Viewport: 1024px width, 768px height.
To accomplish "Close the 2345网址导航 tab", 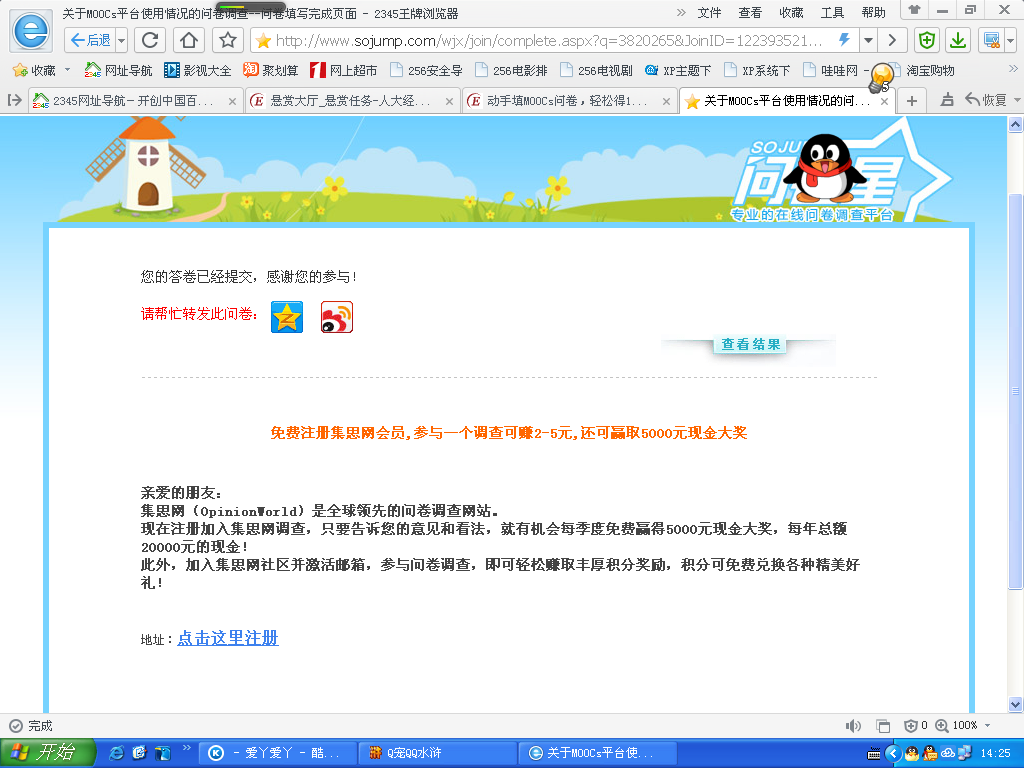I will 232,101.
